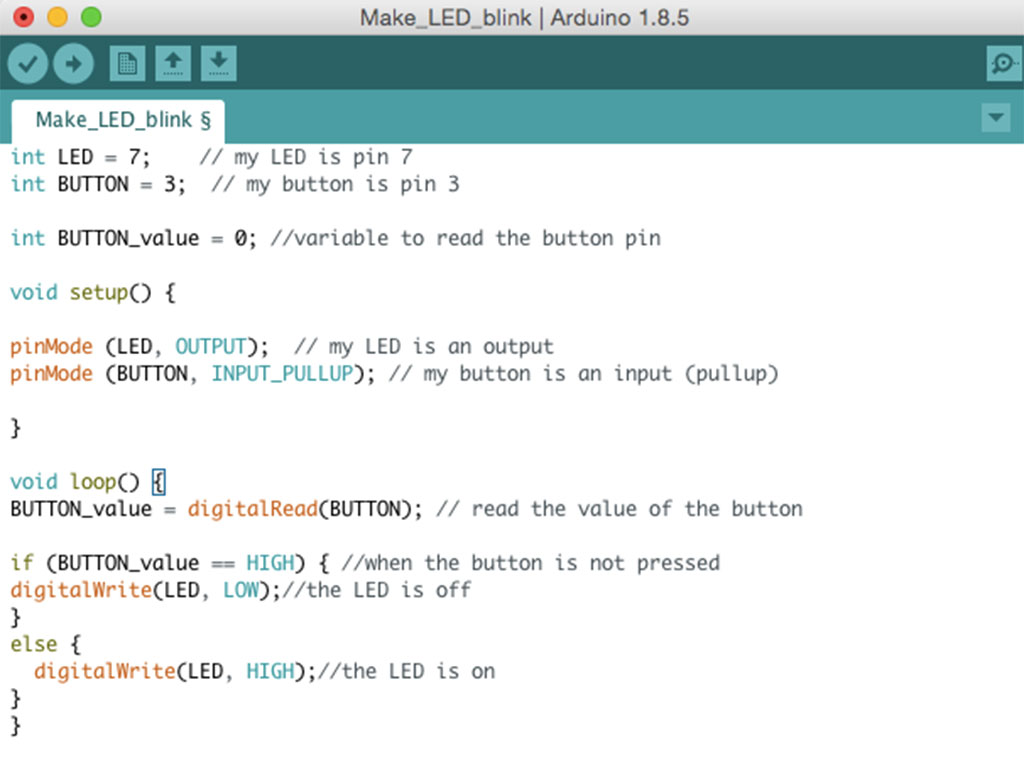Click the digitalRead function name
Image resolution: width=1024 pixels, height=768 pixels.
pos(252,509)
